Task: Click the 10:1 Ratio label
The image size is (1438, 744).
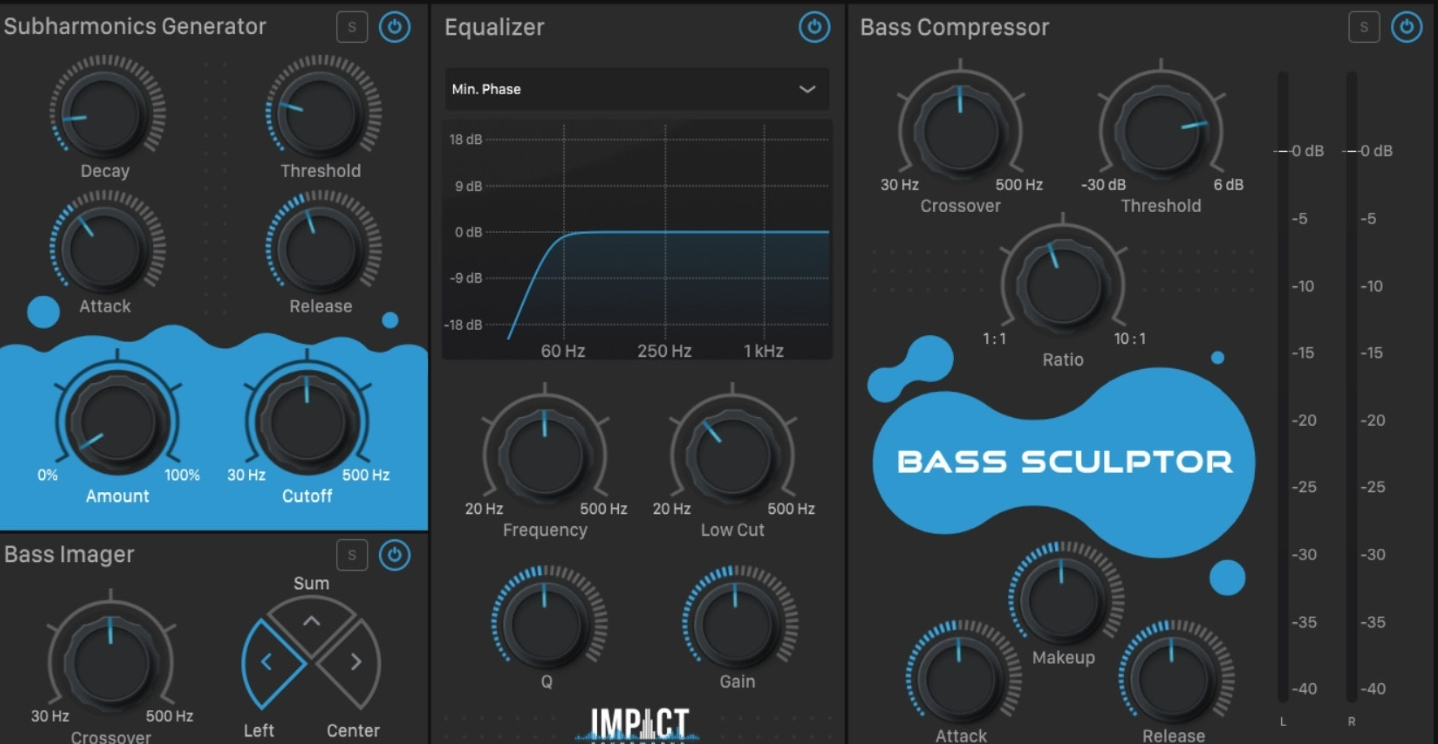Action: coord(1130,339)
